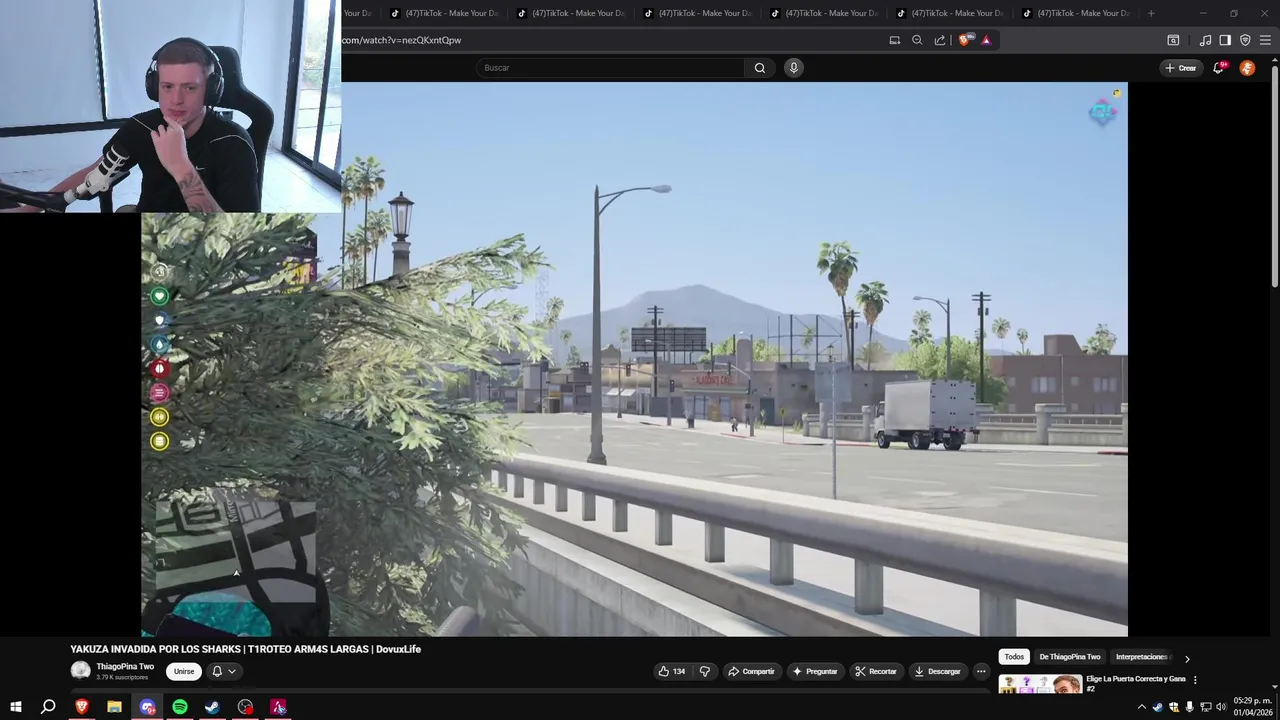Click the cast/install icon in address bar
Screen dimensions: 1280x720
click(x=895, y=40)
